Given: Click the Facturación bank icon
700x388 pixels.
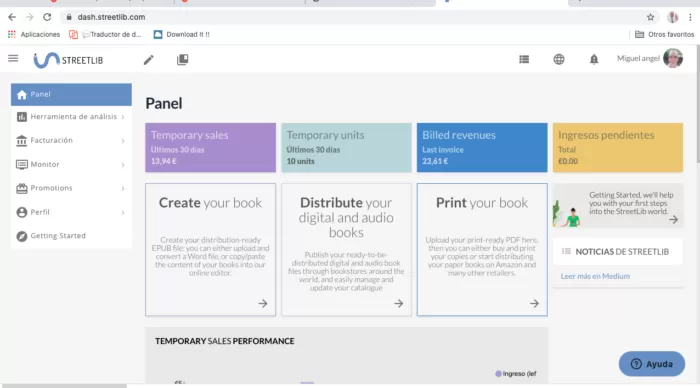Looking at the screenshot, I should (21, 141).
